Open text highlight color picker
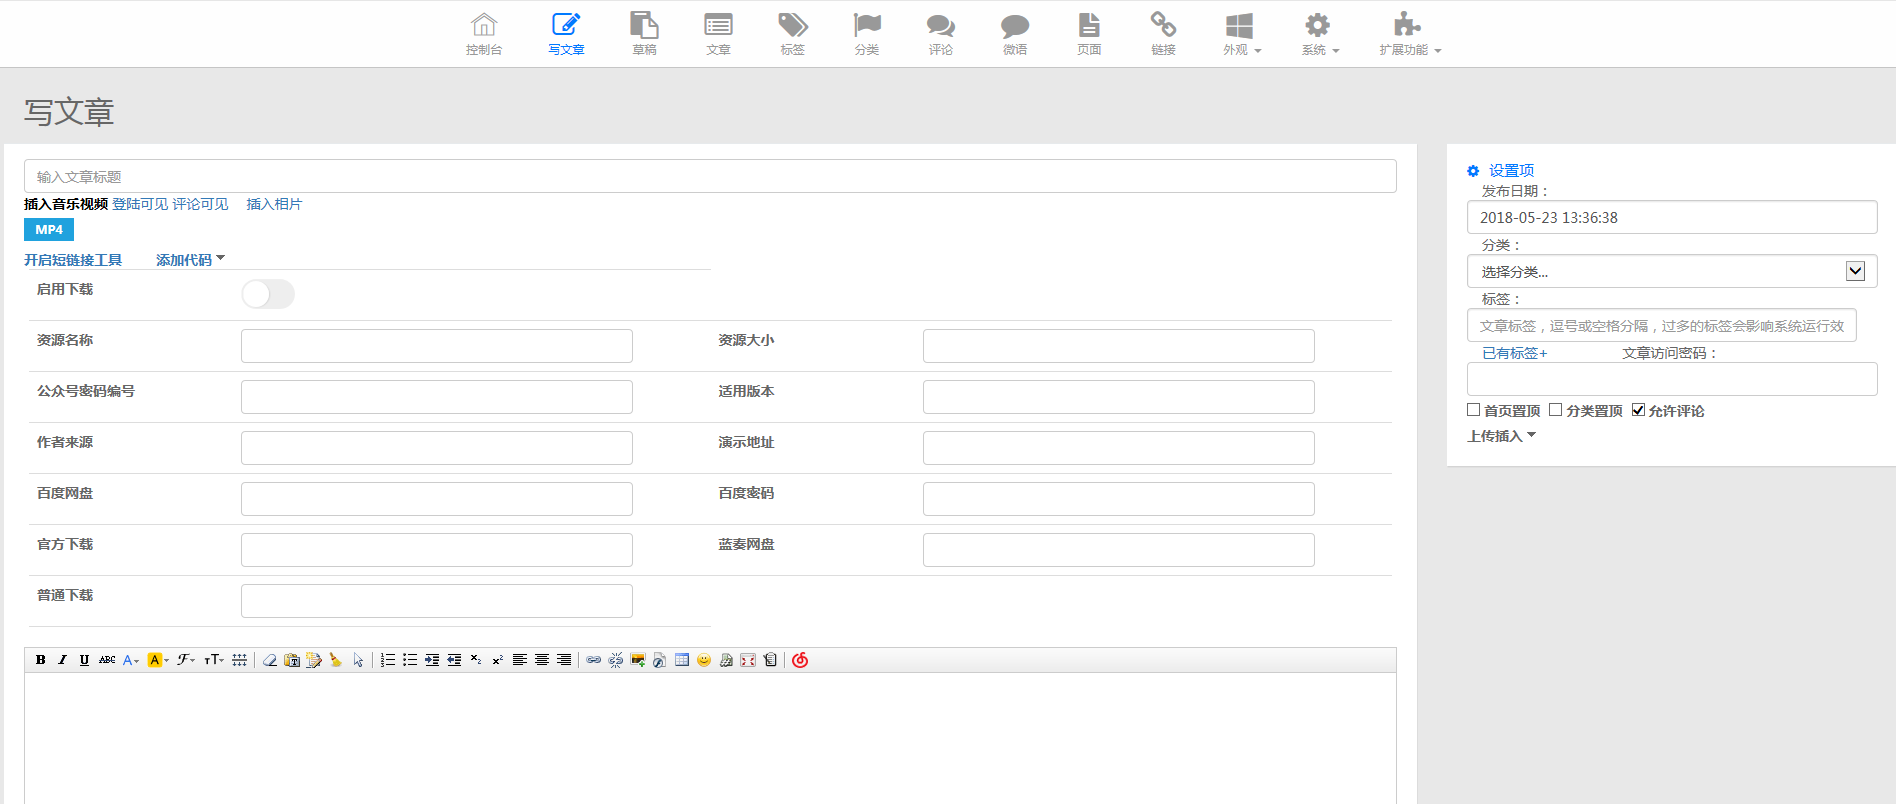 click(157, 660)
